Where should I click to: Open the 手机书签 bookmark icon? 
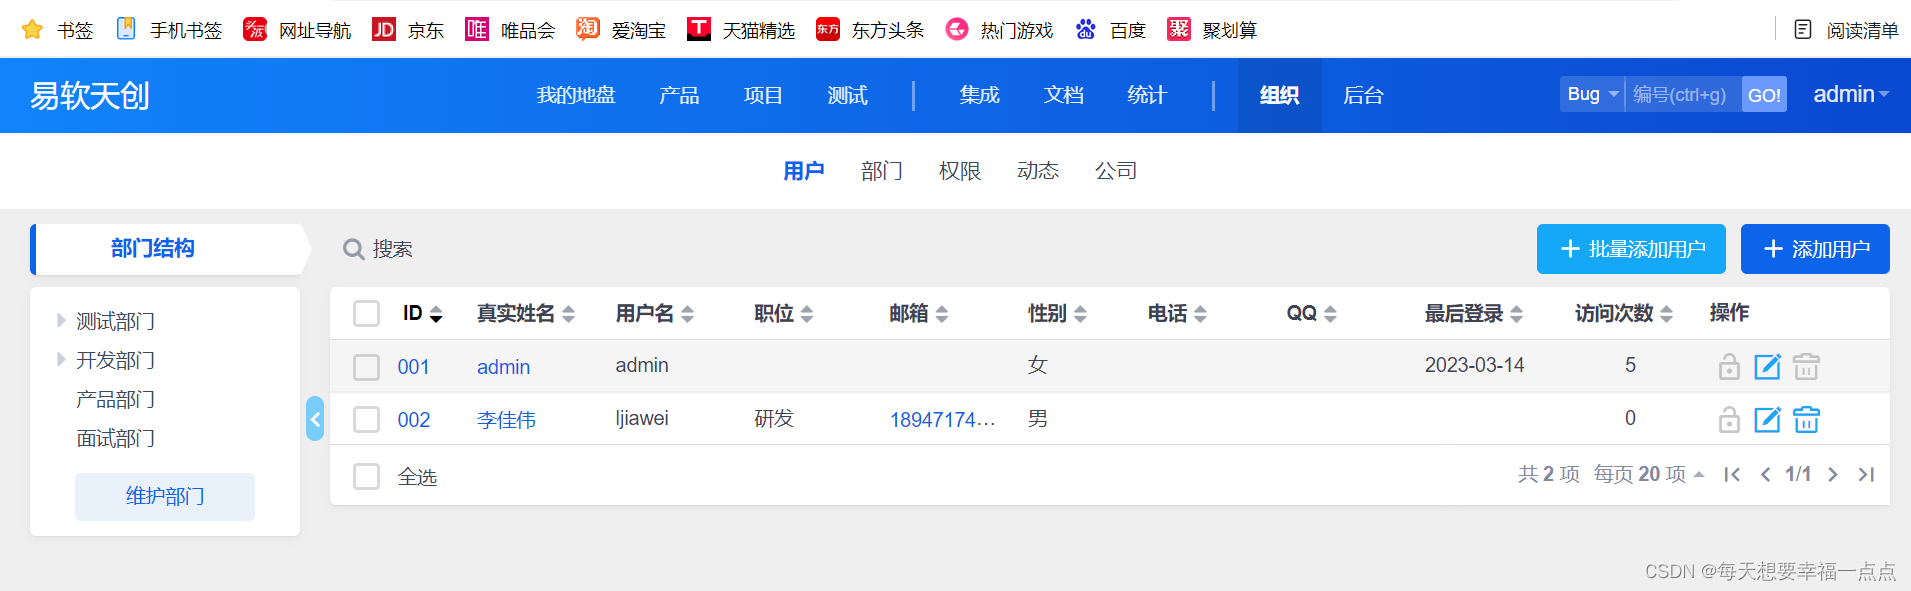pyautogui.click(x=126, y=29)
